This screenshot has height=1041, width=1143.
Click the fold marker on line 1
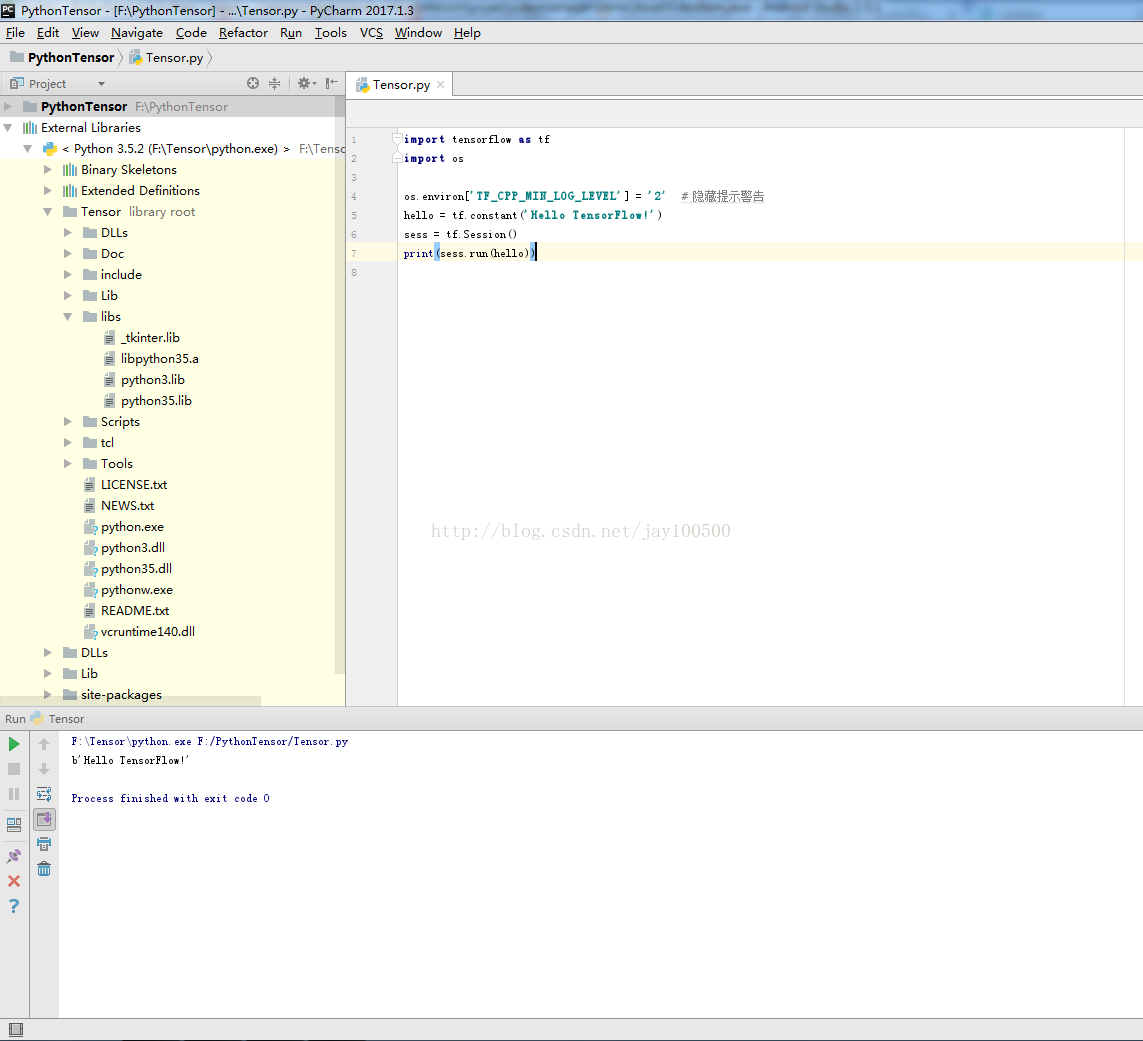tap(397, 139)
